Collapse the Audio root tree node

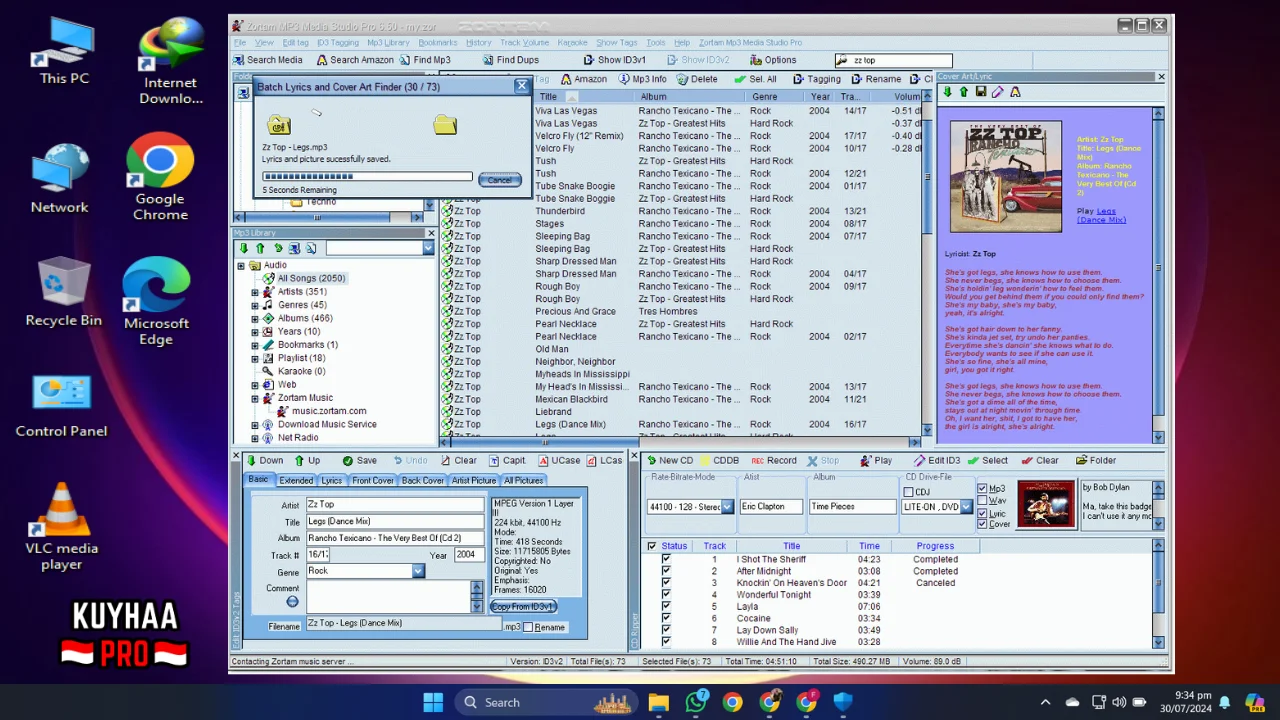241,265
